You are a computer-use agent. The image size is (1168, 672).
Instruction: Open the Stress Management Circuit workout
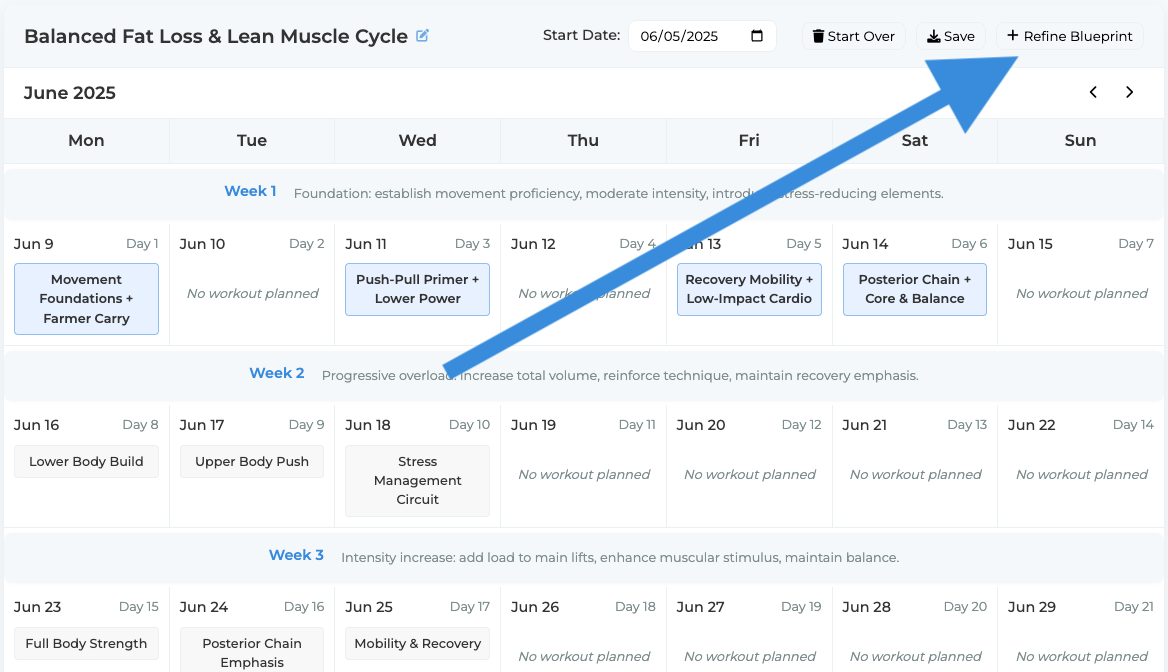pyautogui.click(x=417, y=481)
